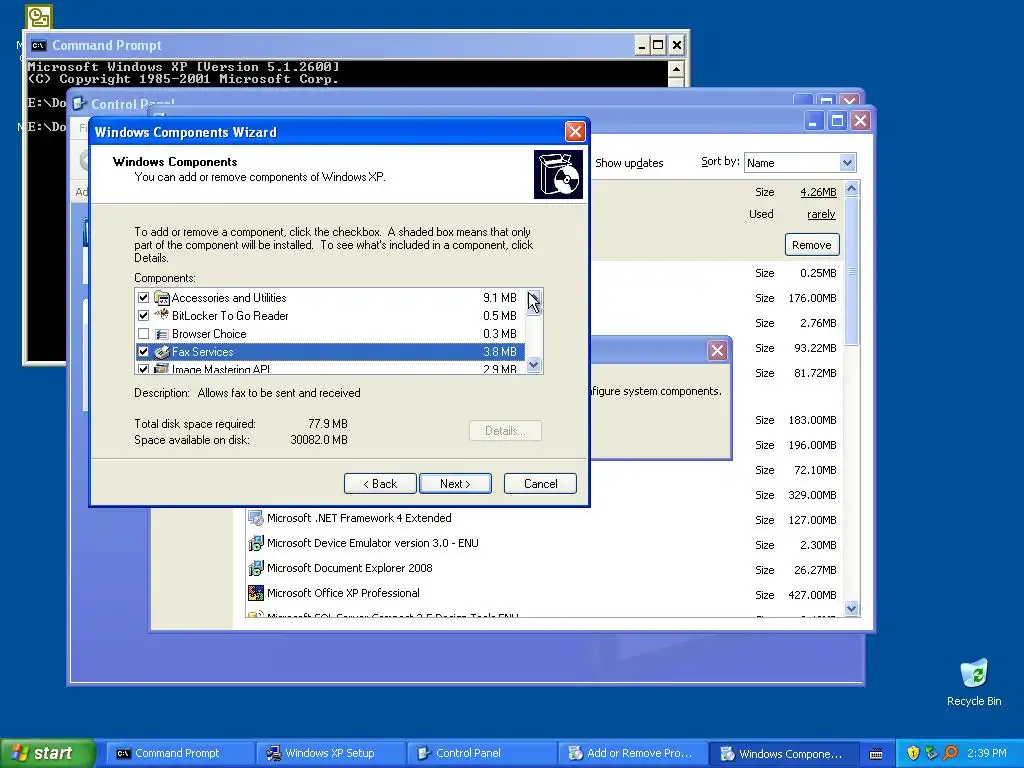This screenshot has height=768, width=1024.
Task: Click the Document Explorer 2008 program icon
Action: click(x=255, y=568)
